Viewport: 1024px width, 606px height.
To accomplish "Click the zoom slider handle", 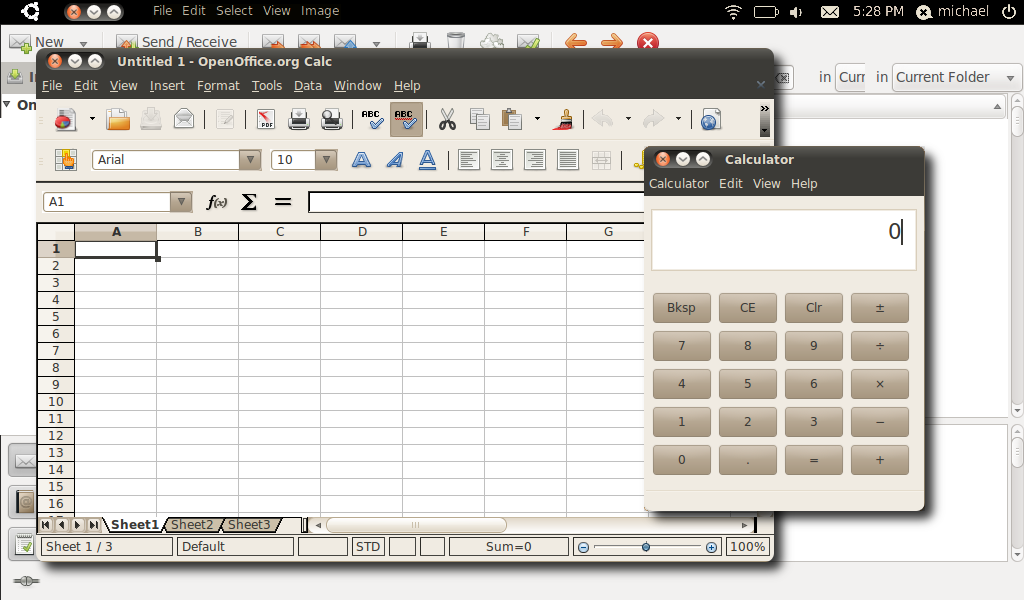I will [646, 547].
